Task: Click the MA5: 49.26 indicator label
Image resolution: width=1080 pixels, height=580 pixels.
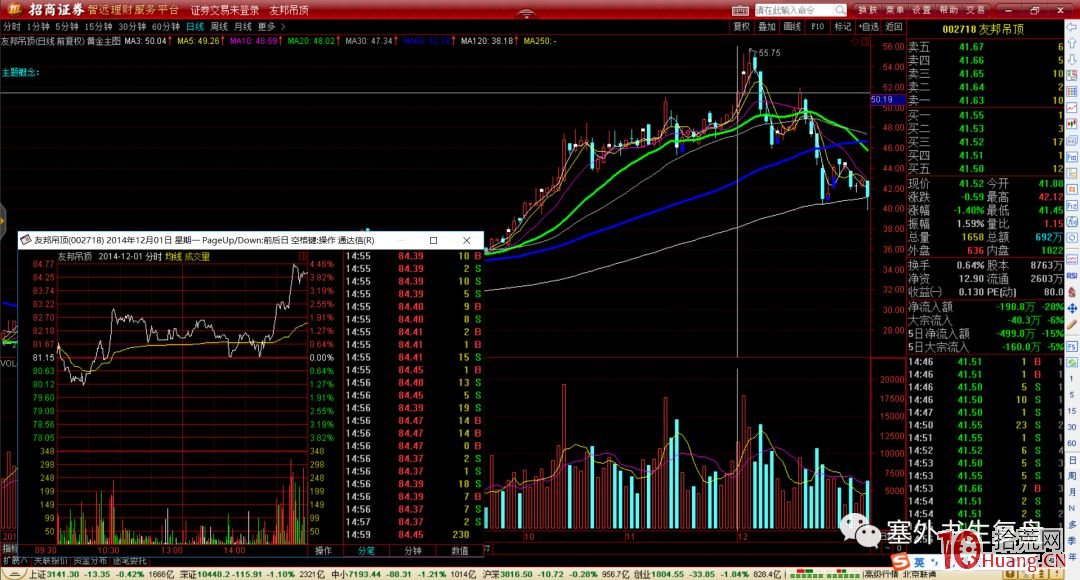Action: 198,41
